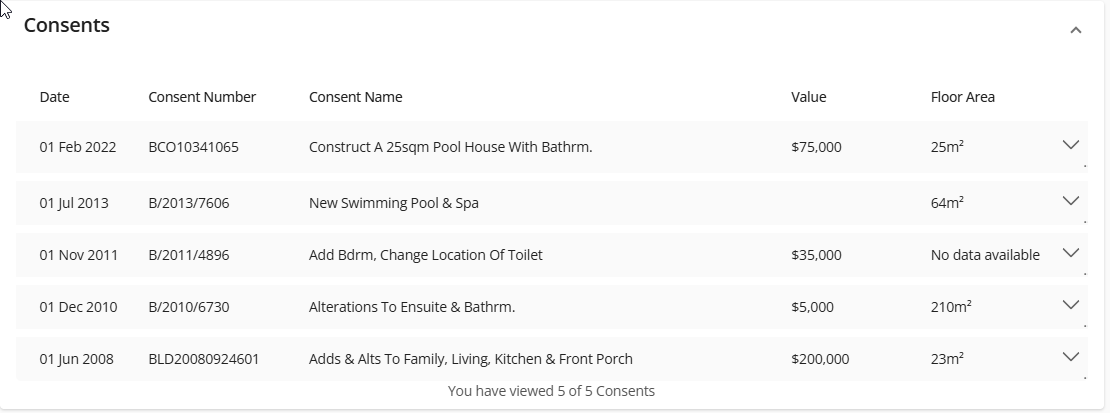This screenshot has height=413, width=1110.
Task: Open the New Swimming Pool & Spa consent
Action: (394, 203)
